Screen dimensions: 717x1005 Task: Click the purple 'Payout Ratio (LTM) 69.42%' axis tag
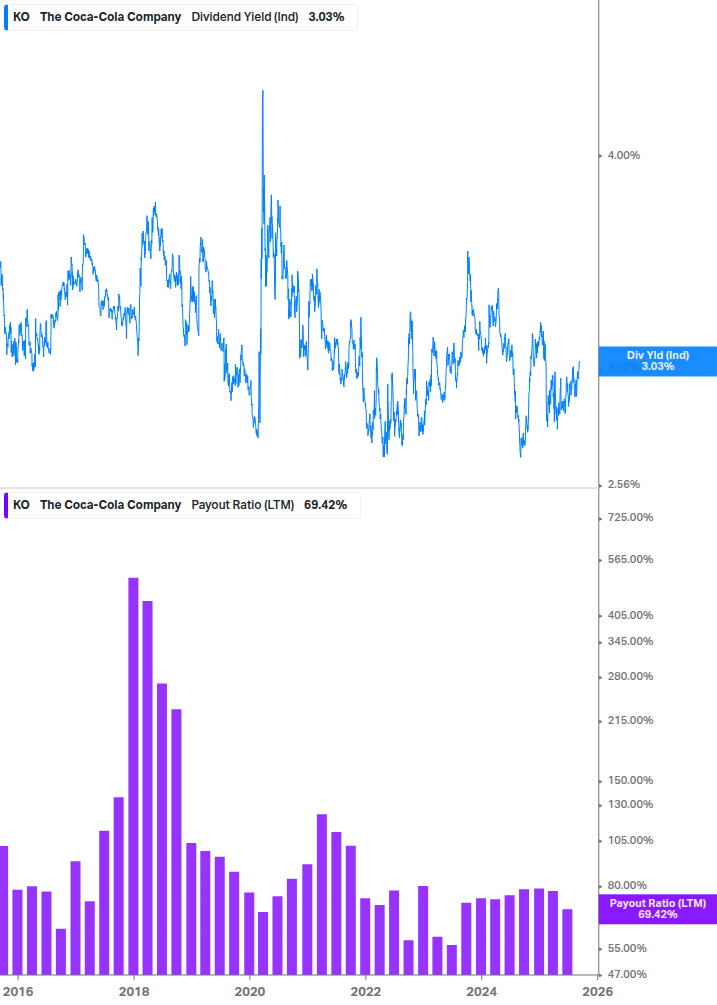657,909
